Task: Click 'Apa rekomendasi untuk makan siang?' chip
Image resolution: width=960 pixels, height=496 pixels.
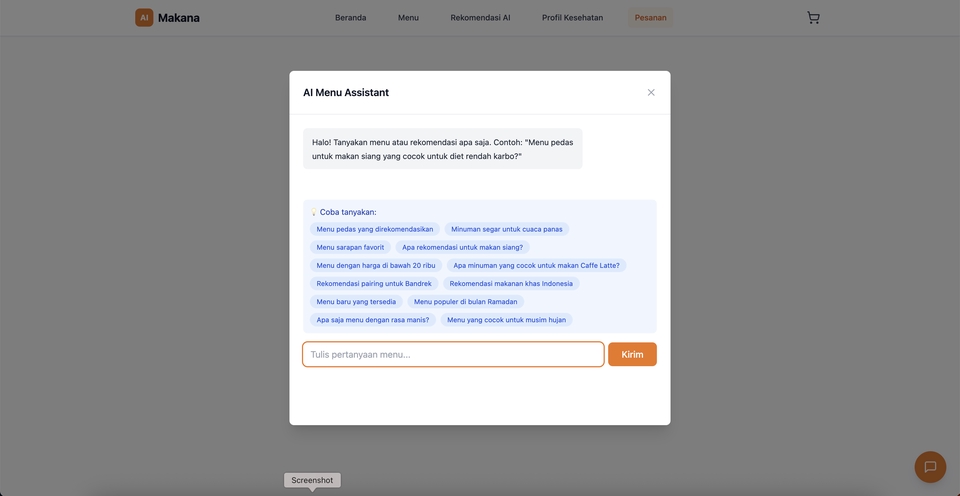Action: pyautogui.click(x=463, y=247)
